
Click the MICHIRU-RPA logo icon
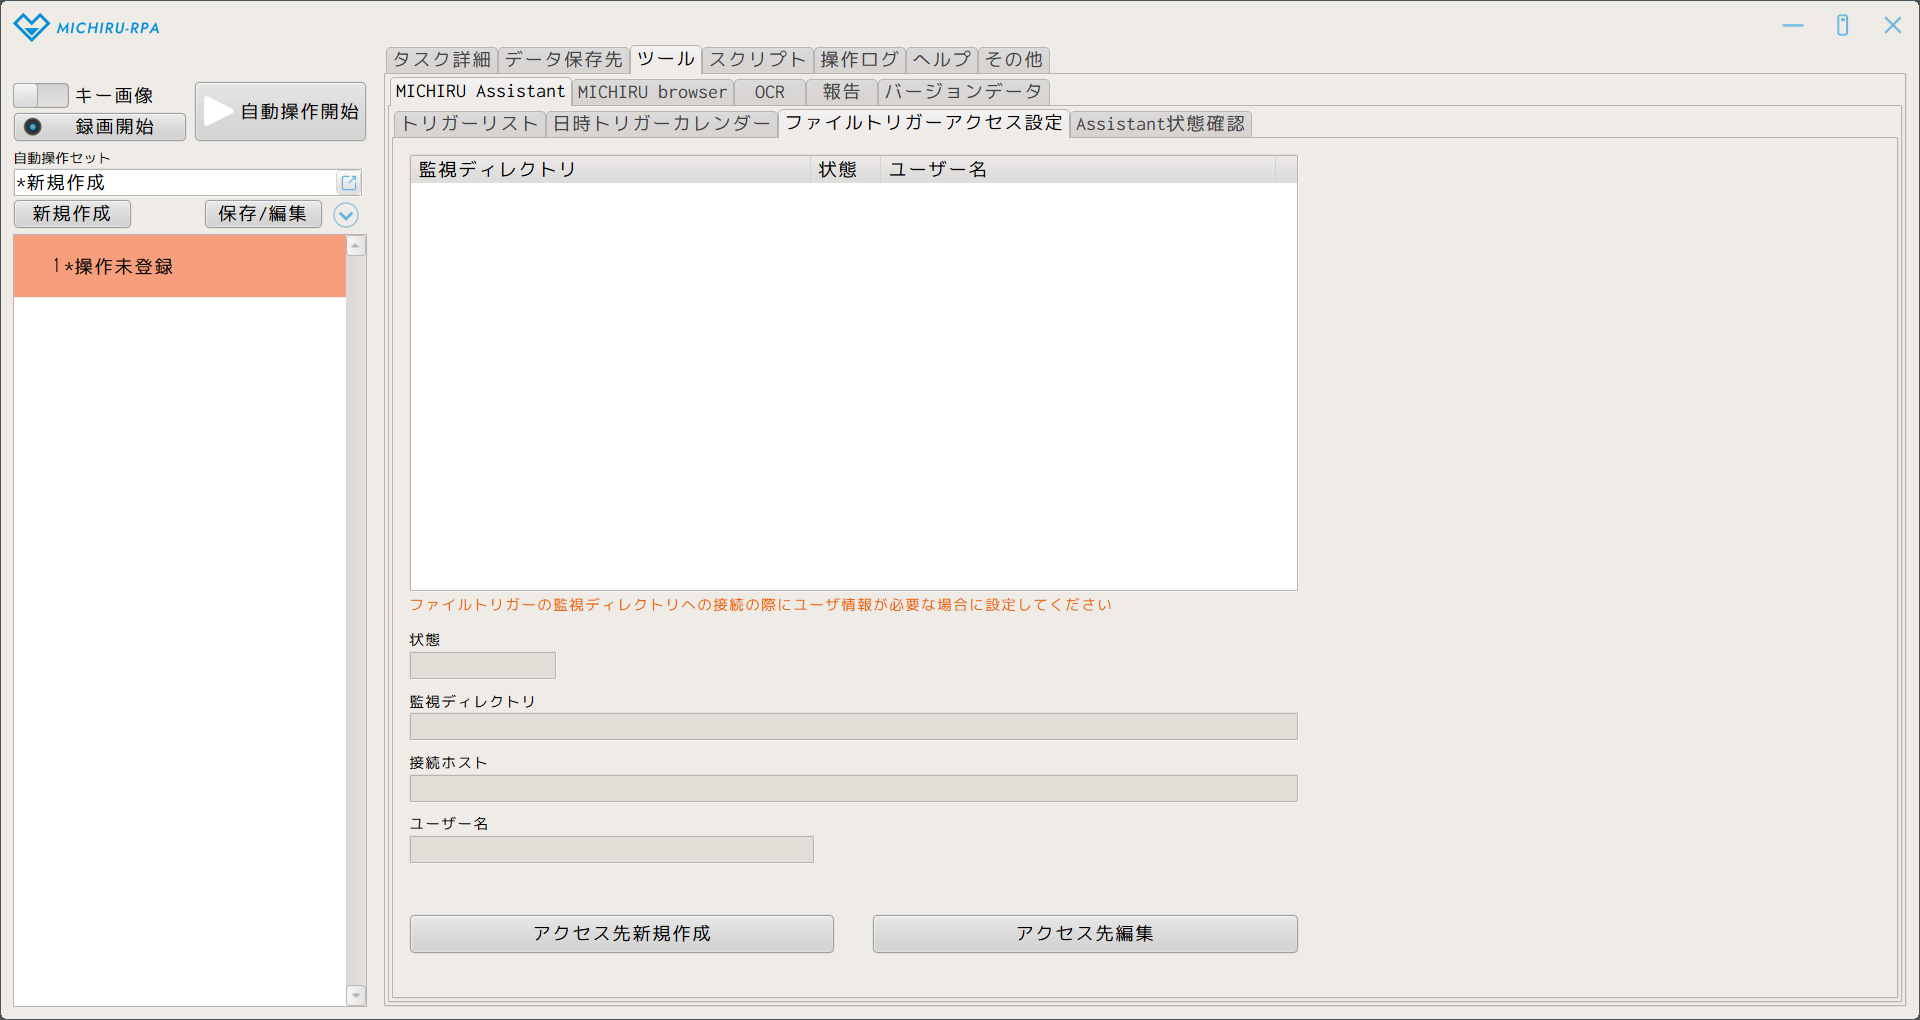pyautogui.click(x=31, y=27)
